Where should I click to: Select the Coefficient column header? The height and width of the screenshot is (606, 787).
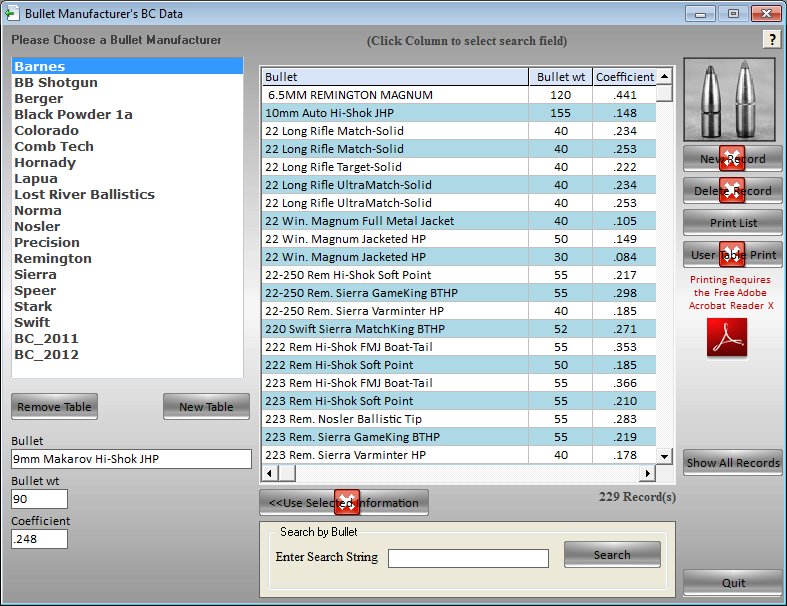click(x=624, y=77)
